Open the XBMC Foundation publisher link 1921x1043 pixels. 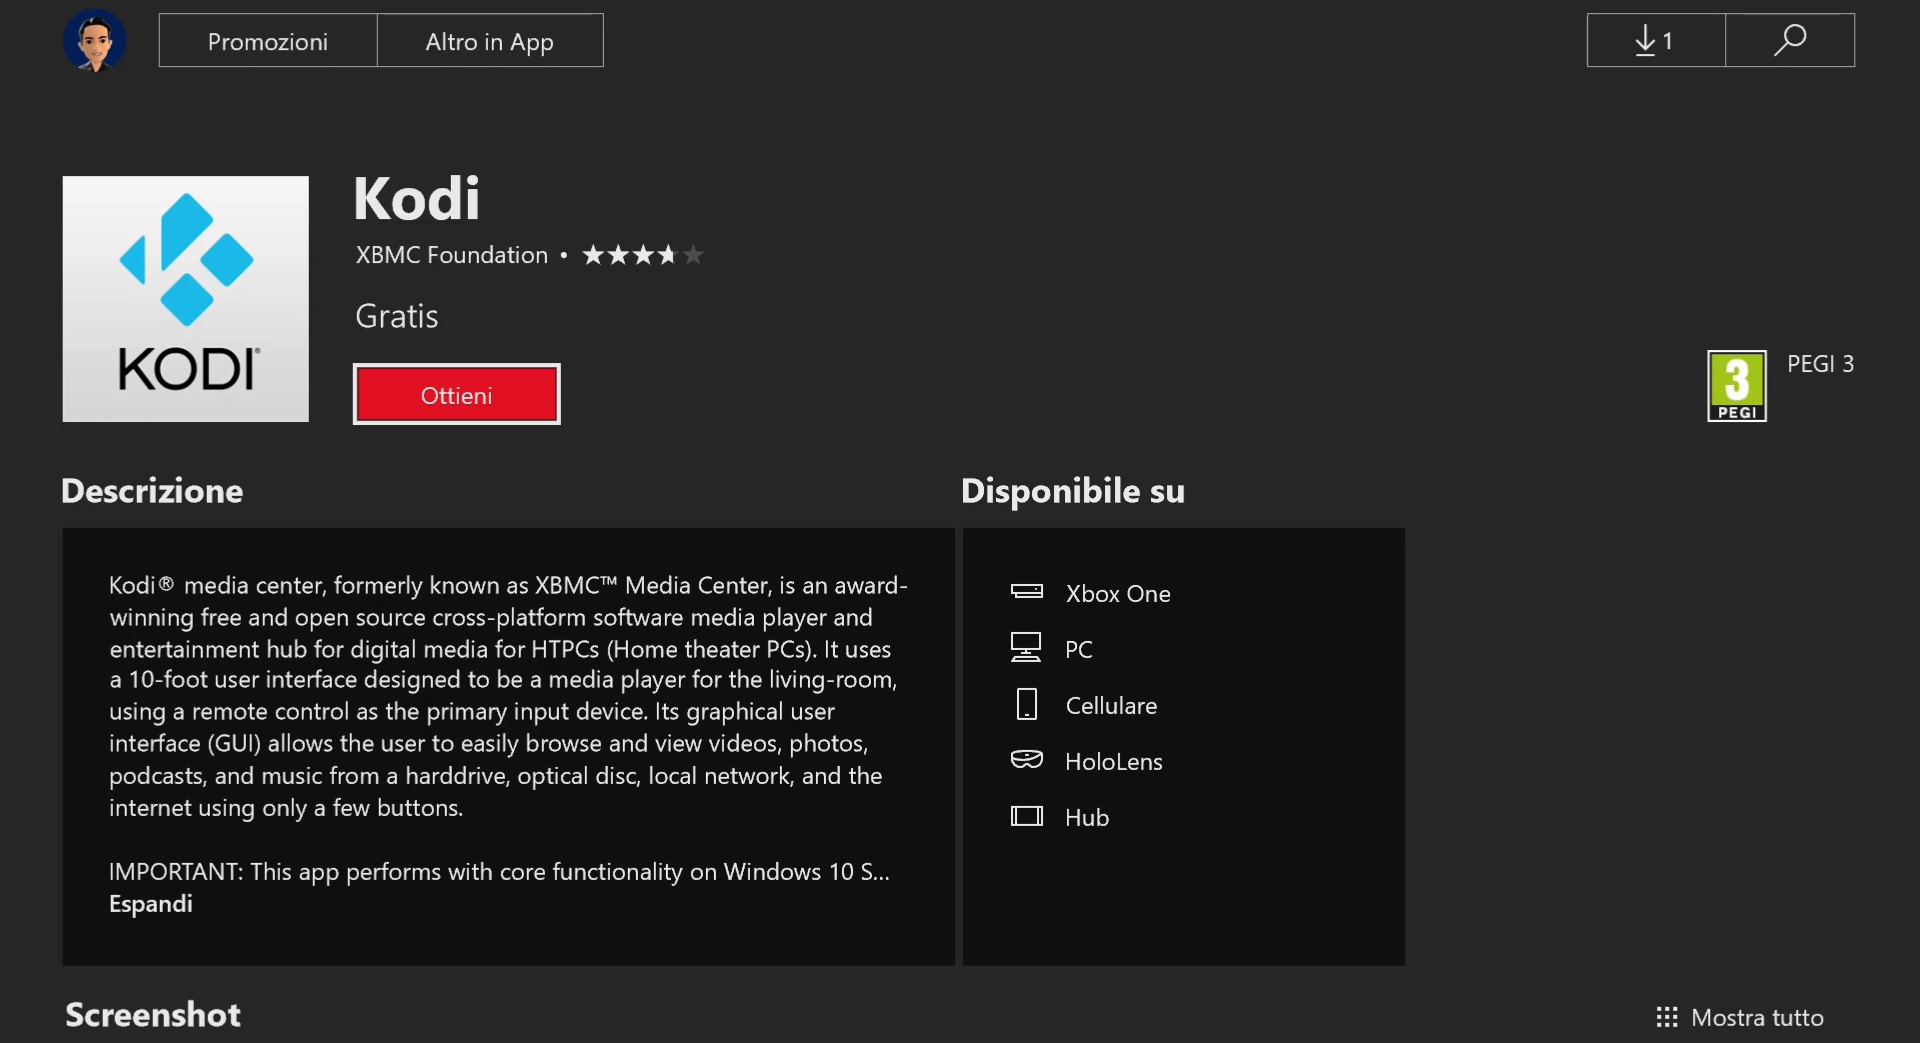[x=452, y=255]
